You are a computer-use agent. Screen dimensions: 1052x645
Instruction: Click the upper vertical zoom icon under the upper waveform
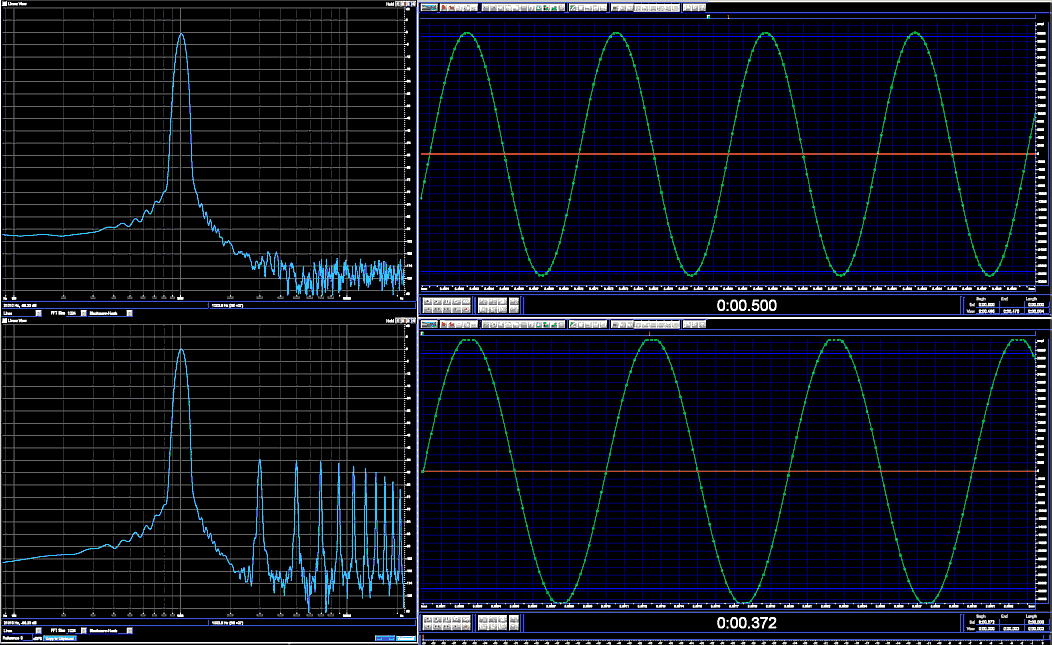(514, 301)
